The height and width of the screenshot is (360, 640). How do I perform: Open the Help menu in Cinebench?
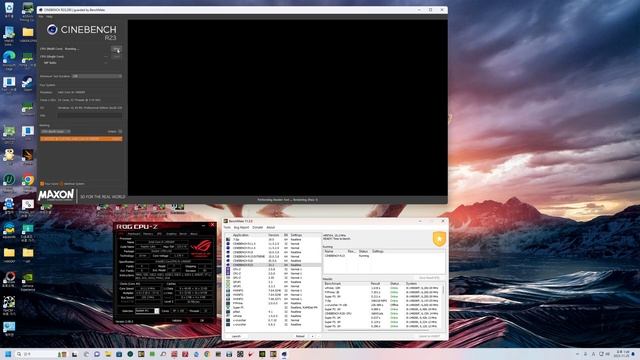pos(49,17)
